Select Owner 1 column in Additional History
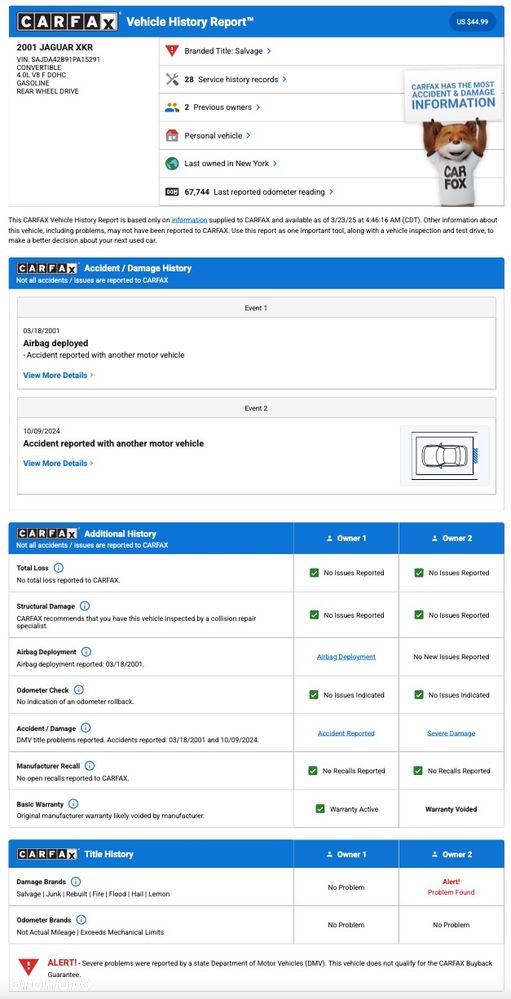This screenshot has height=999, width=511. pyautogui.click(x=346, y=538)
